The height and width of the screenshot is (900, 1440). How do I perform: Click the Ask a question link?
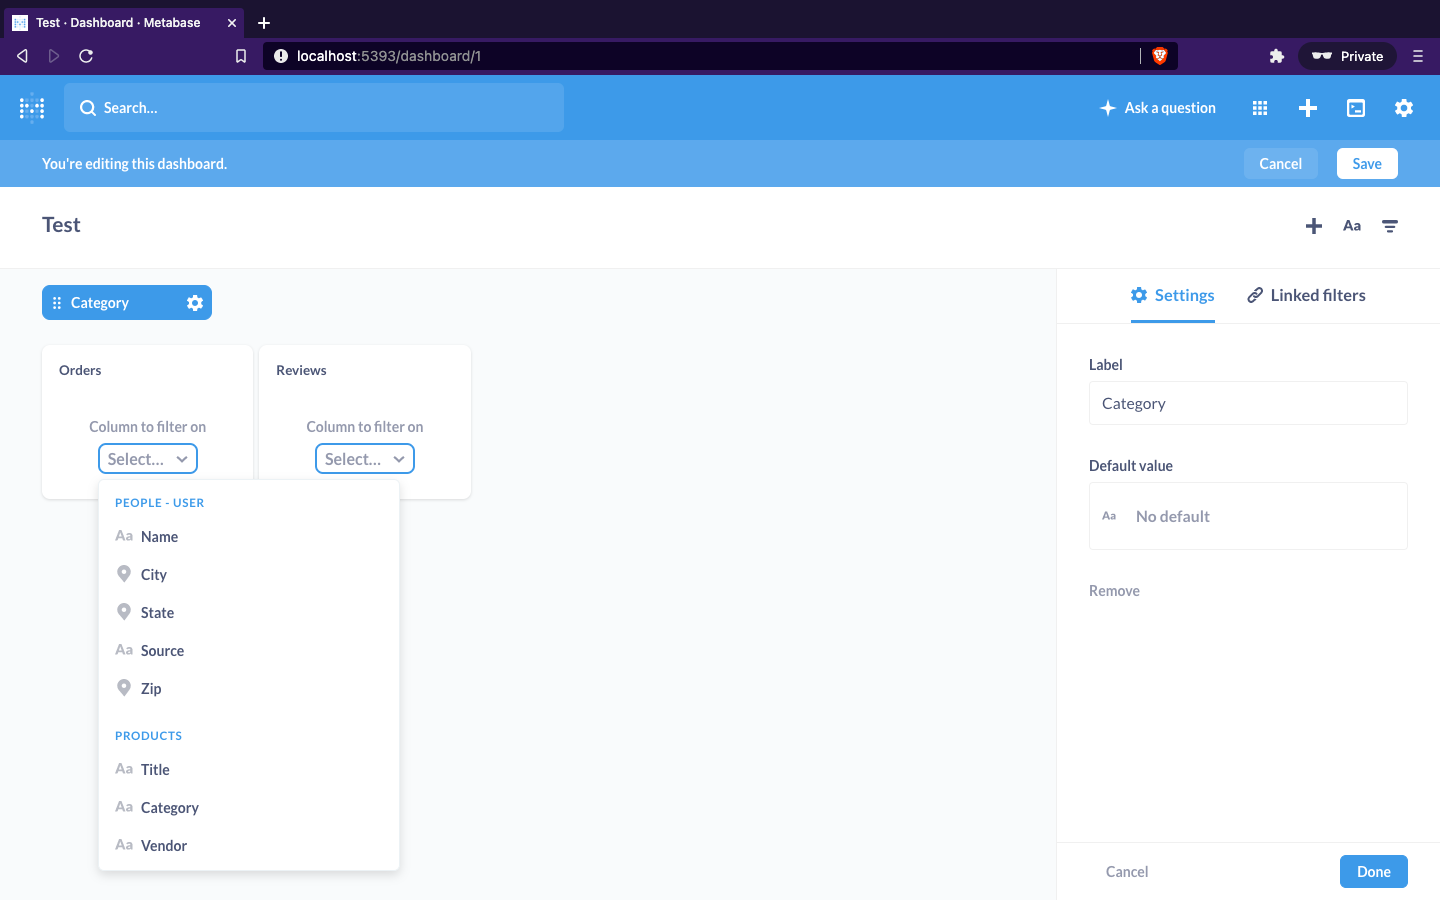click(x=1158, y=108)
